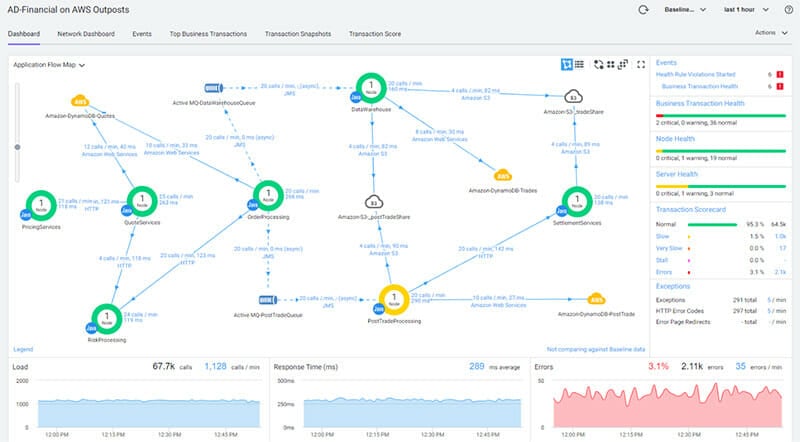
Task: Click 'Not comparing against Baseline data' text
Action: coord(595,350)
